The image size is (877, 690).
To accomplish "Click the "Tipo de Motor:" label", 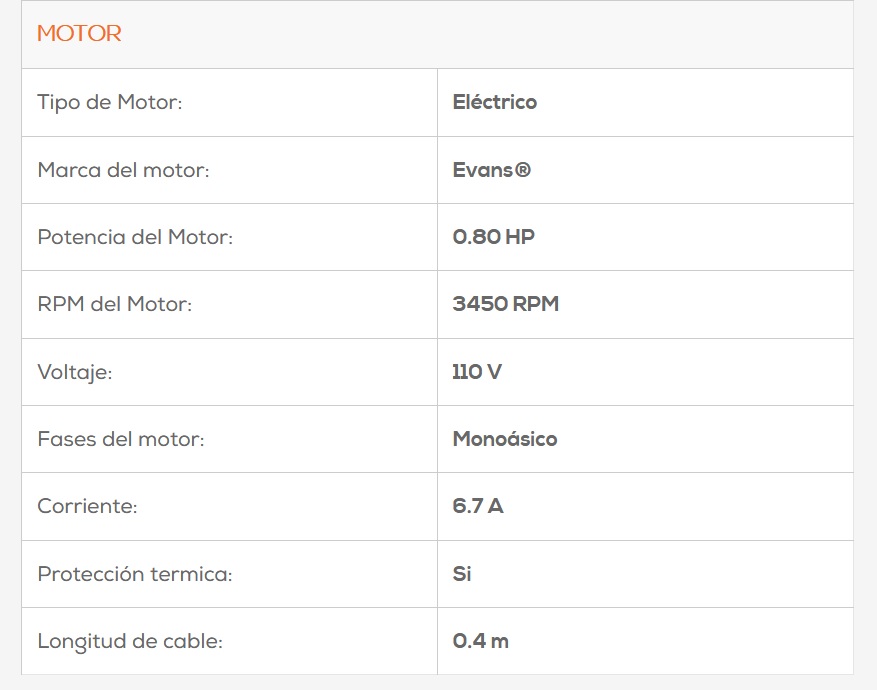I will (x=110, y=102).
